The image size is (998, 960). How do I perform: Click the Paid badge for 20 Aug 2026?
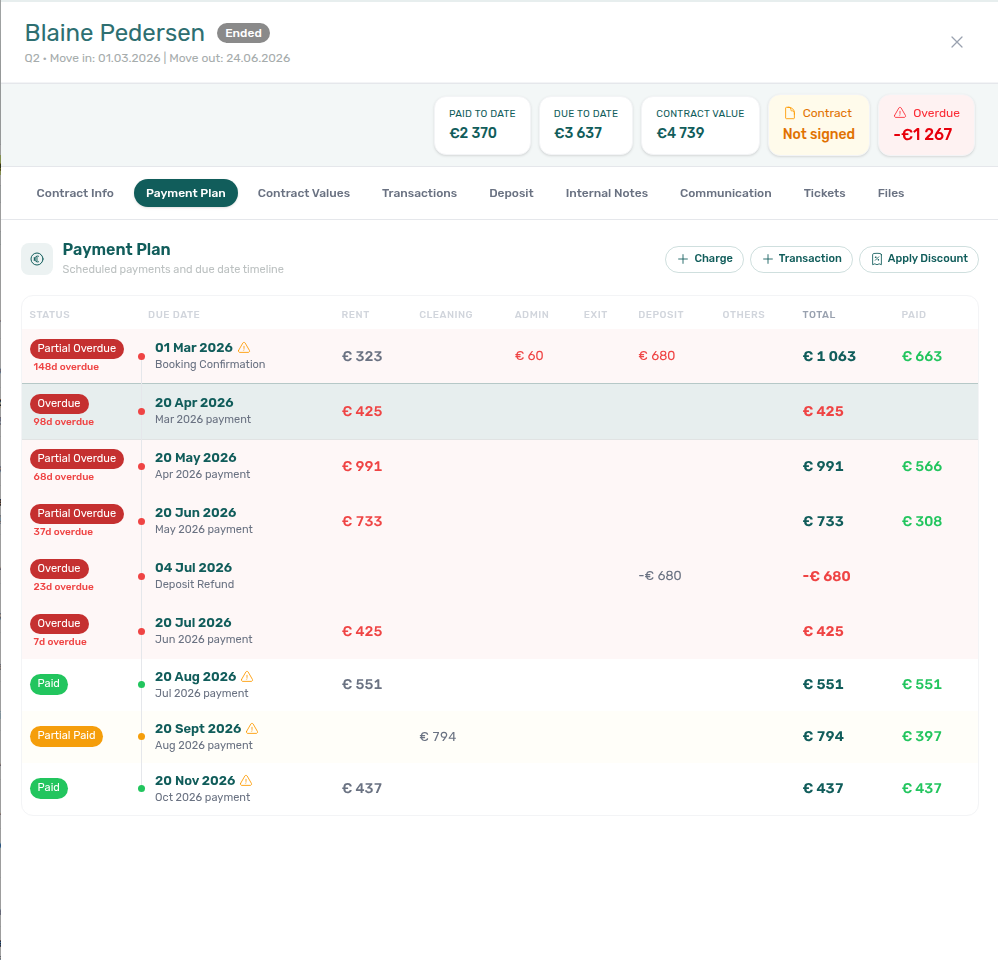[48, 684]
